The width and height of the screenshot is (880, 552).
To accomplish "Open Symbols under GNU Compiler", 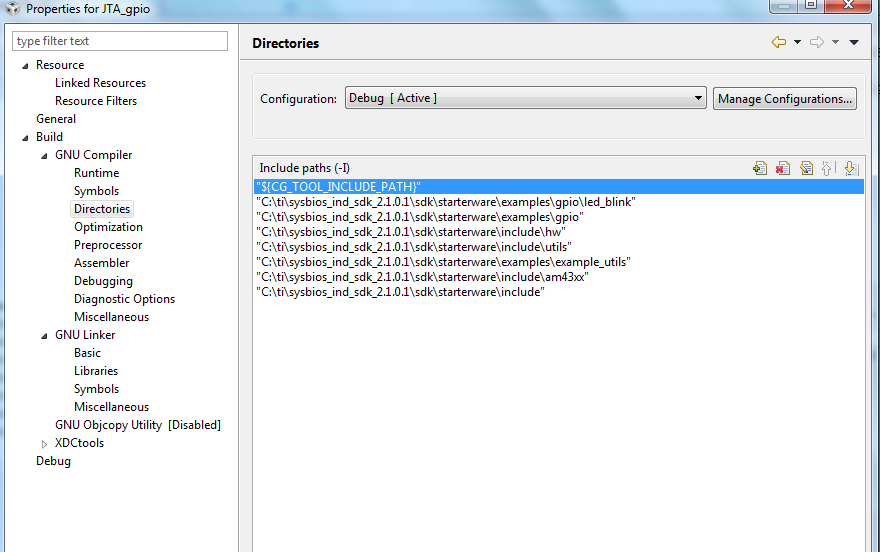I will [97, 191].
